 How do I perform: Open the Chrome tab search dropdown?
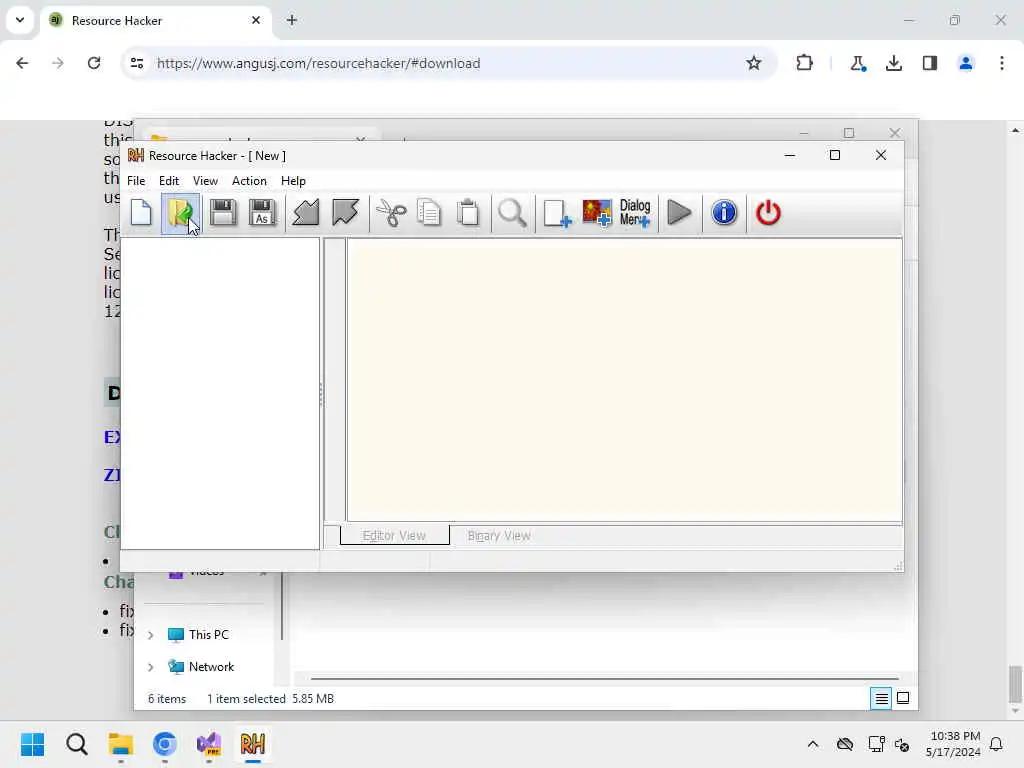click(x=20, y=20)
